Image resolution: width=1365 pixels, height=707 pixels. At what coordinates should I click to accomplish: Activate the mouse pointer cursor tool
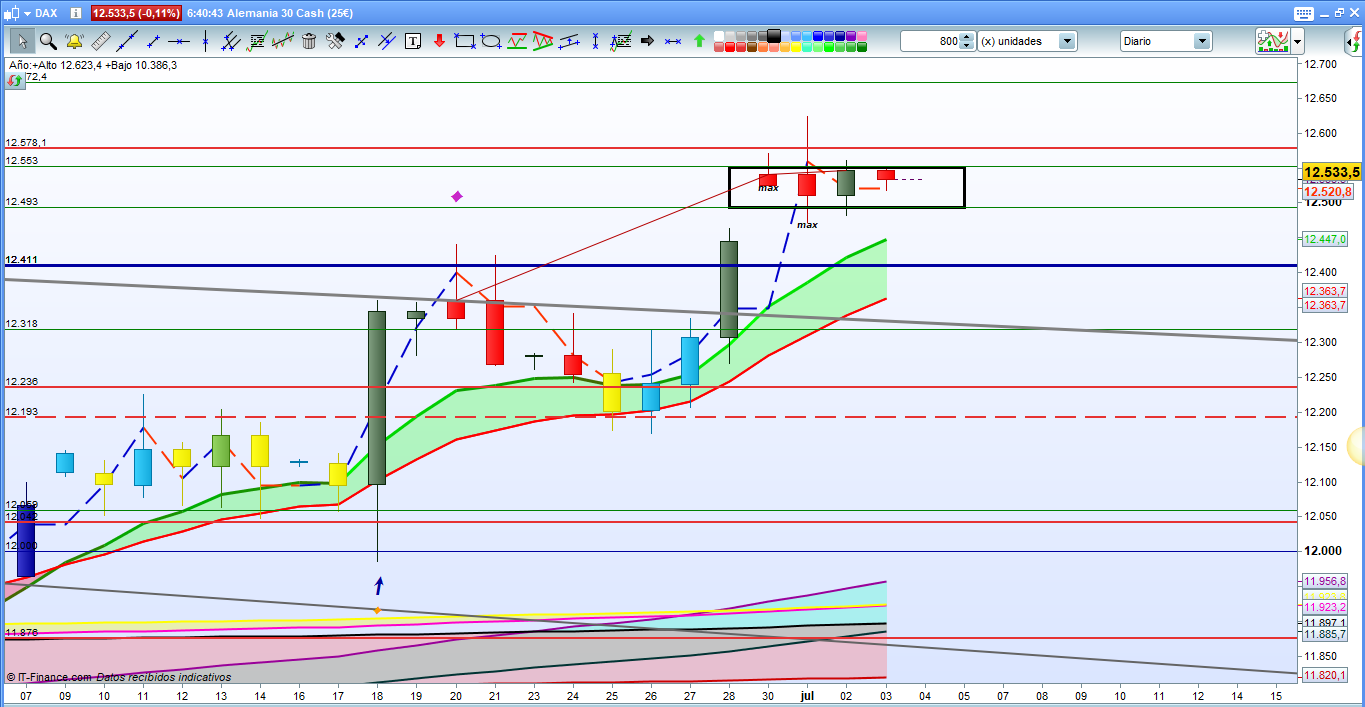pos(21,41)
